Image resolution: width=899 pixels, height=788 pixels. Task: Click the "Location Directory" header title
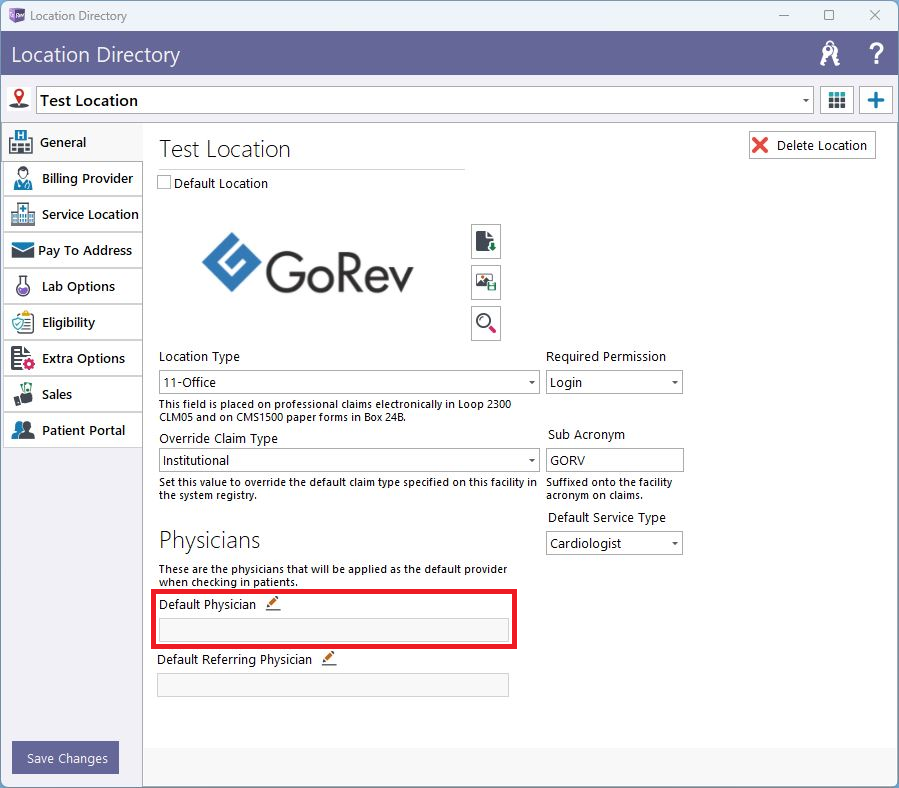96,54
